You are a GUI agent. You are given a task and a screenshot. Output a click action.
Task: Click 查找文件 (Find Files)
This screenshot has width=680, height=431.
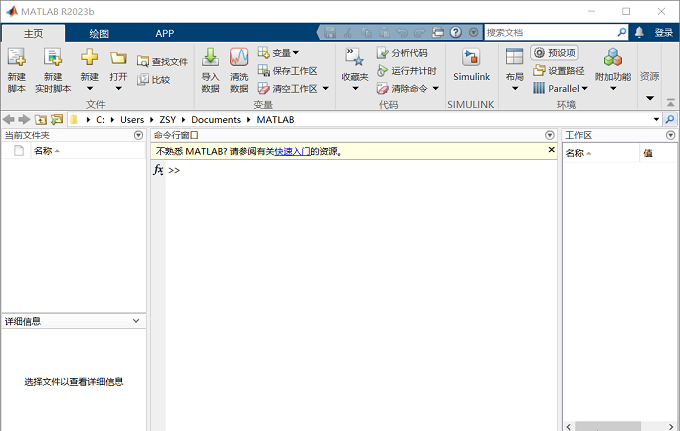tap(162, 62)
